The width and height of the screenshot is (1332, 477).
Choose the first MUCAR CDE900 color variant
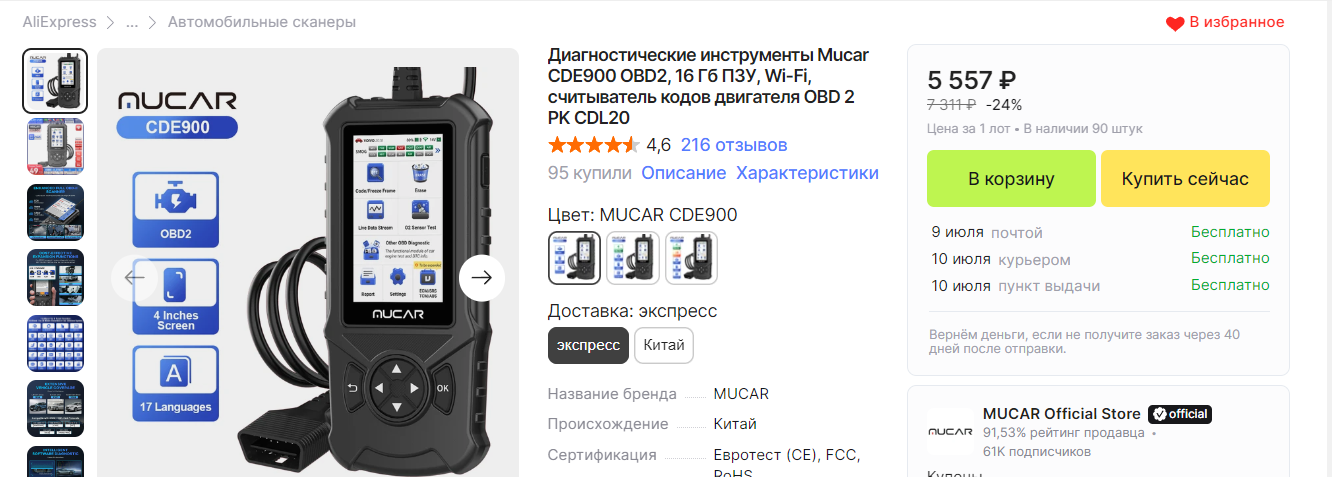[x=575, y=258]
